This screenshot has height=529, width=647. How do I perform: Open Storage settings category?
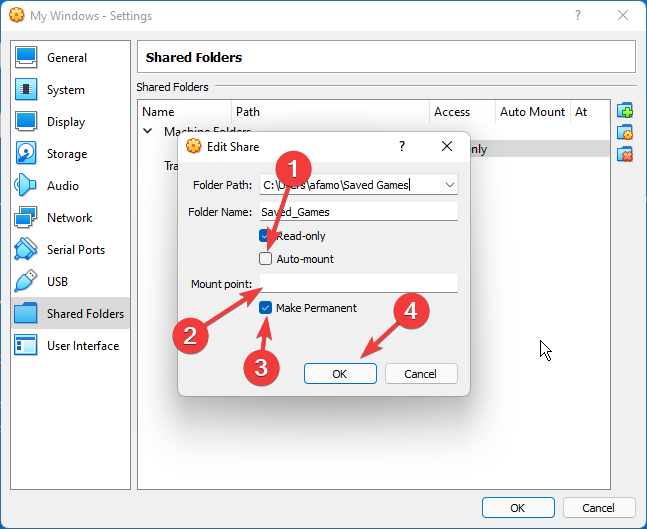(x=70, y=154)
